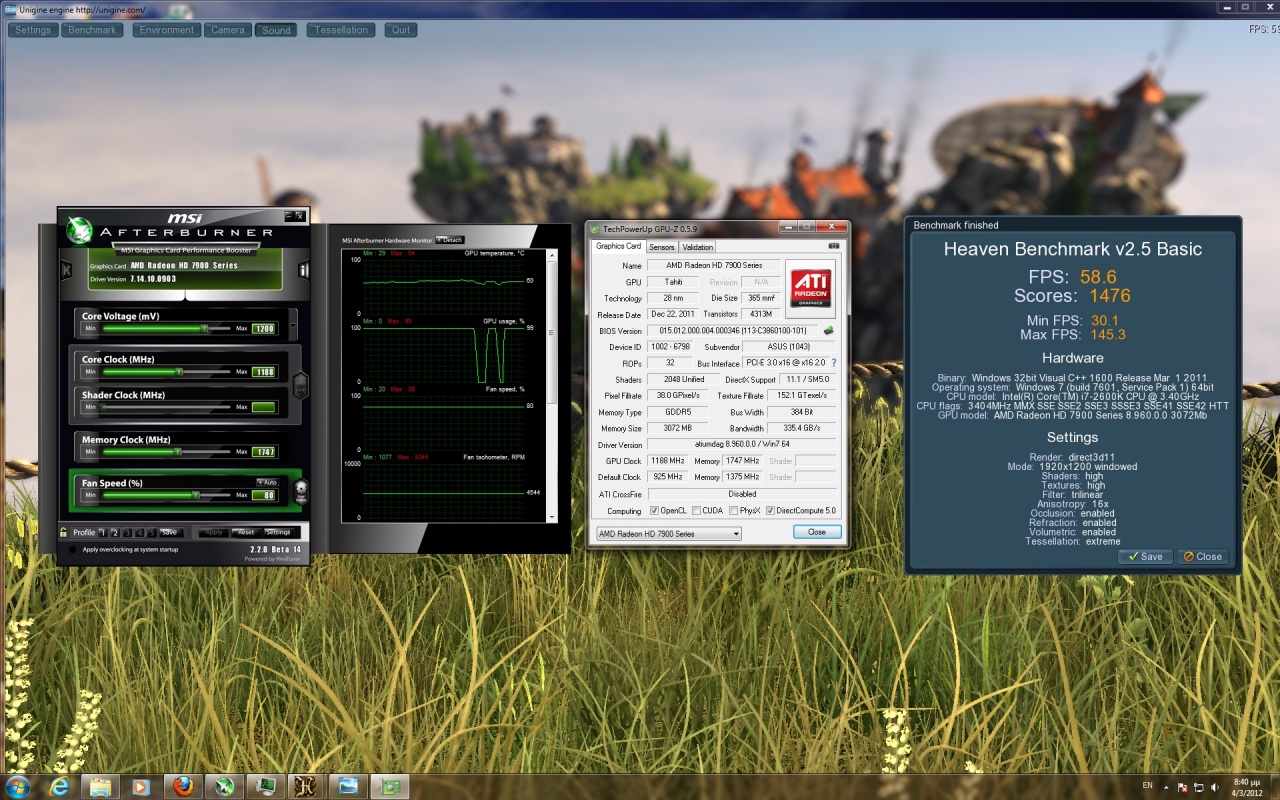Click Reset in MSI Afterburner

click(246, 532)
